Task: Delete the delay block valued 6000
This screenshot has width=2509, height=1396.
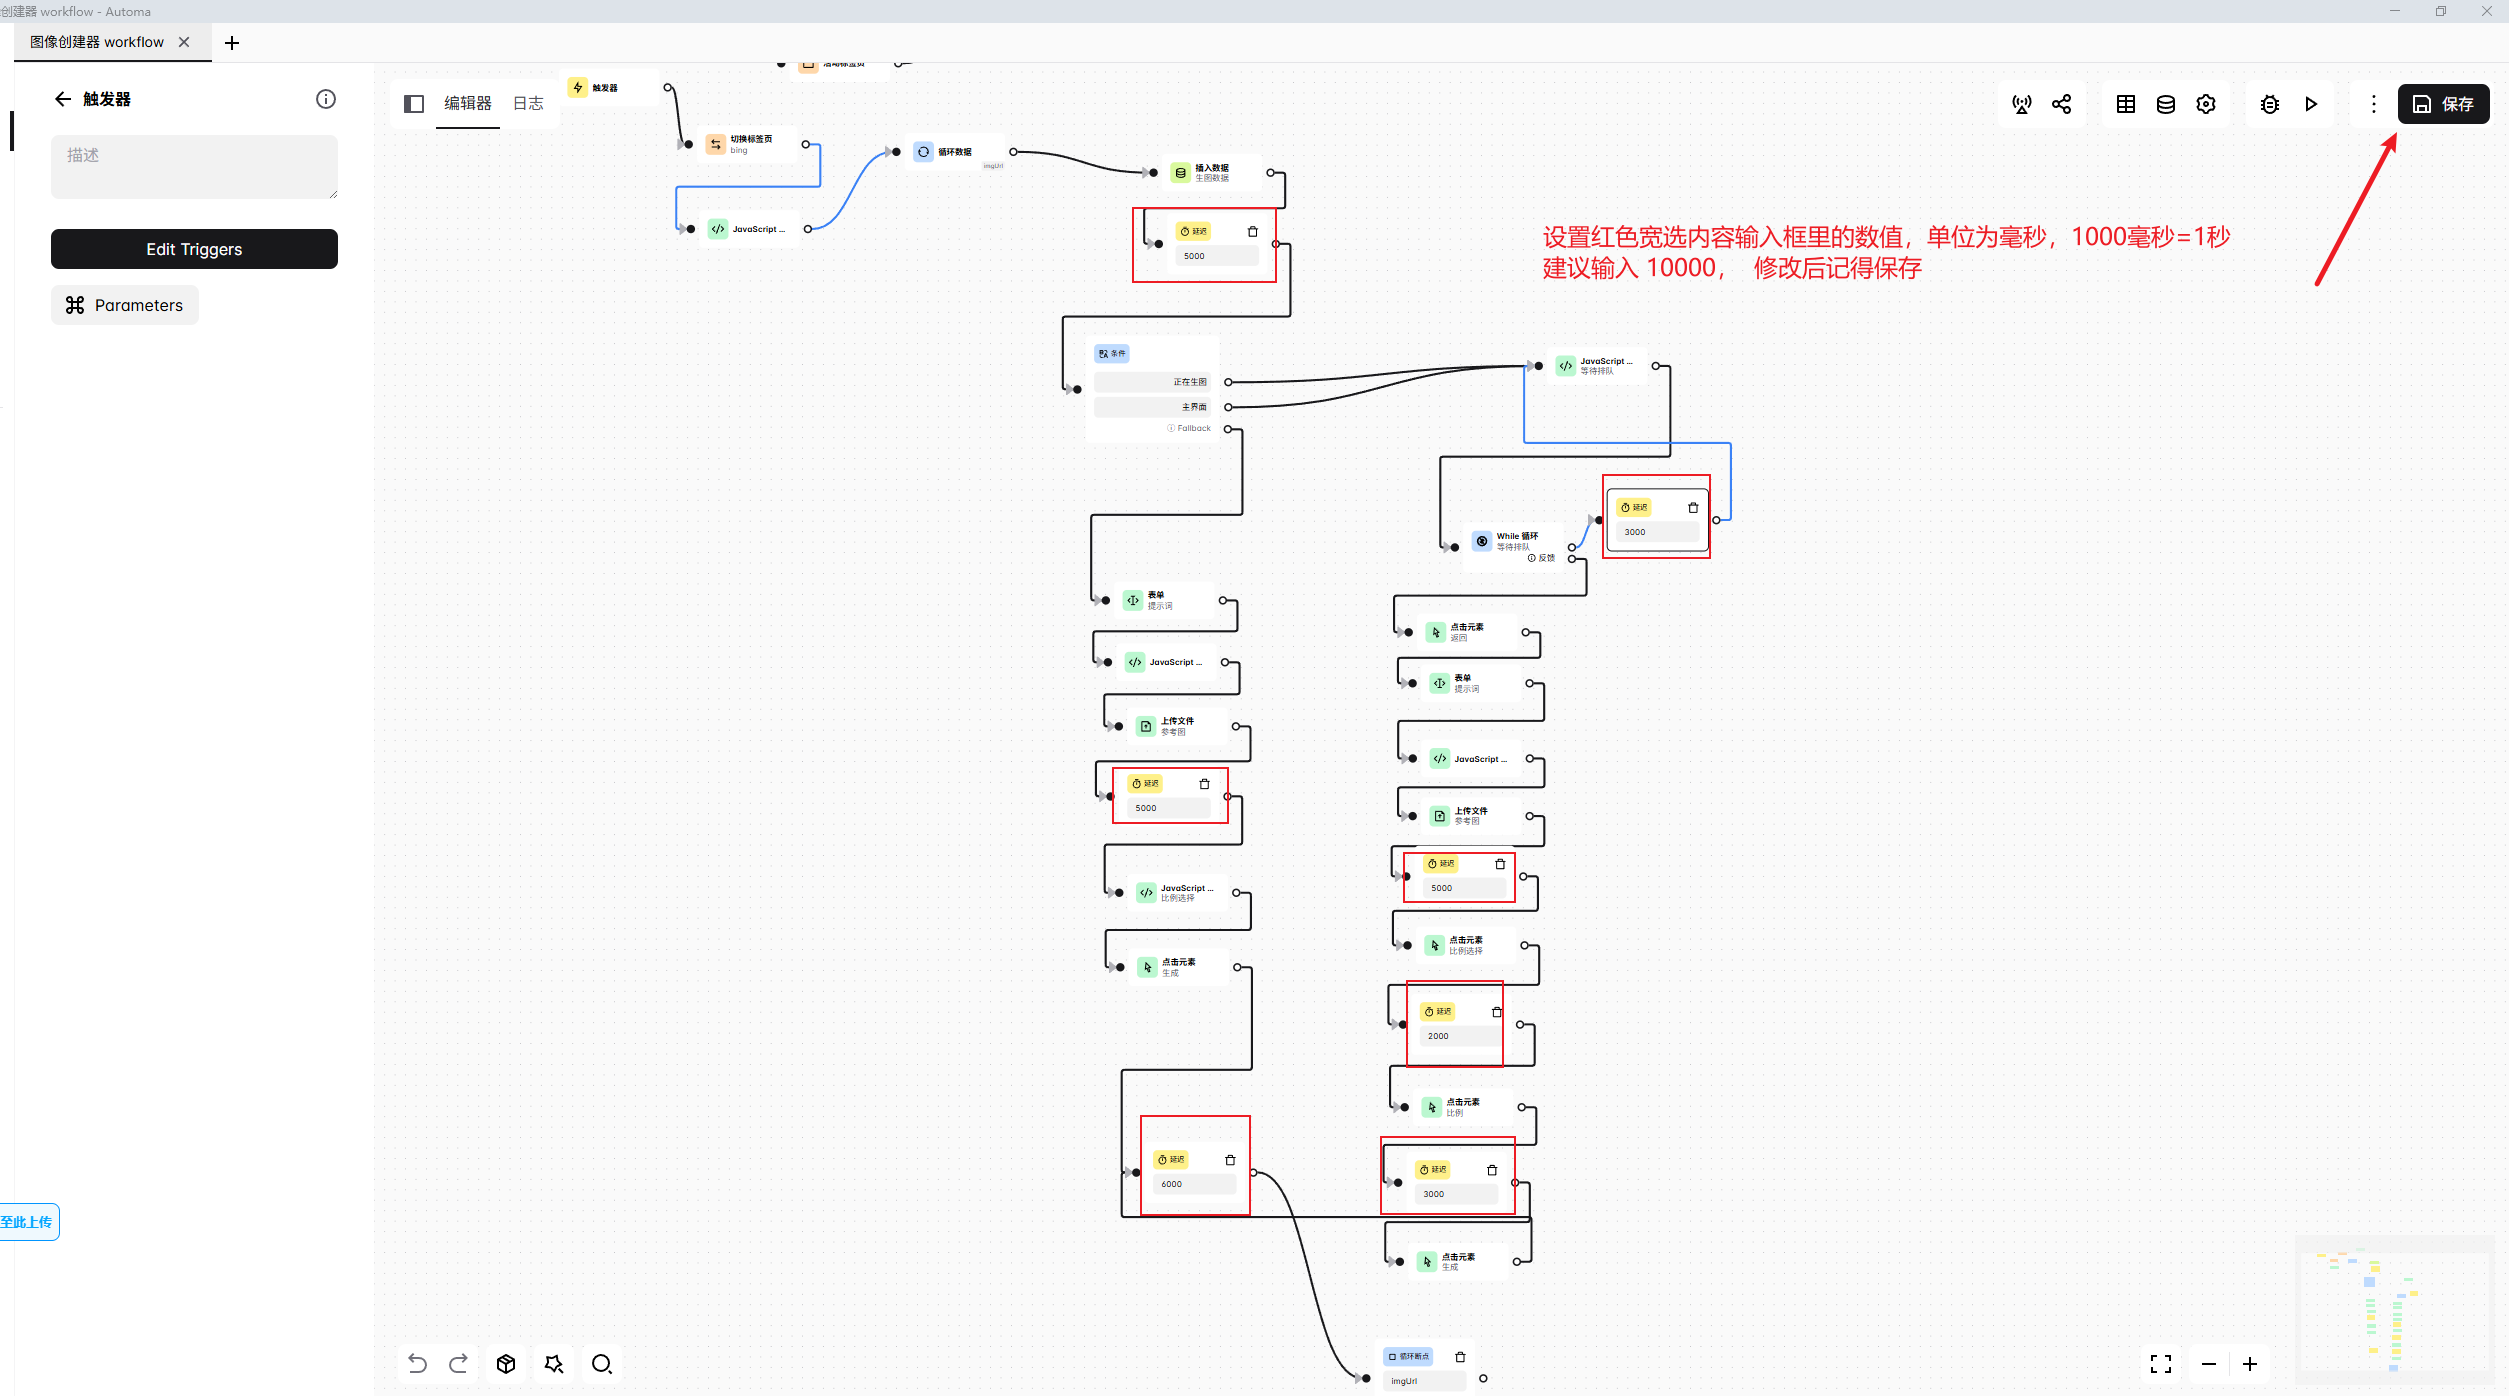Action: point(1230,1160)
